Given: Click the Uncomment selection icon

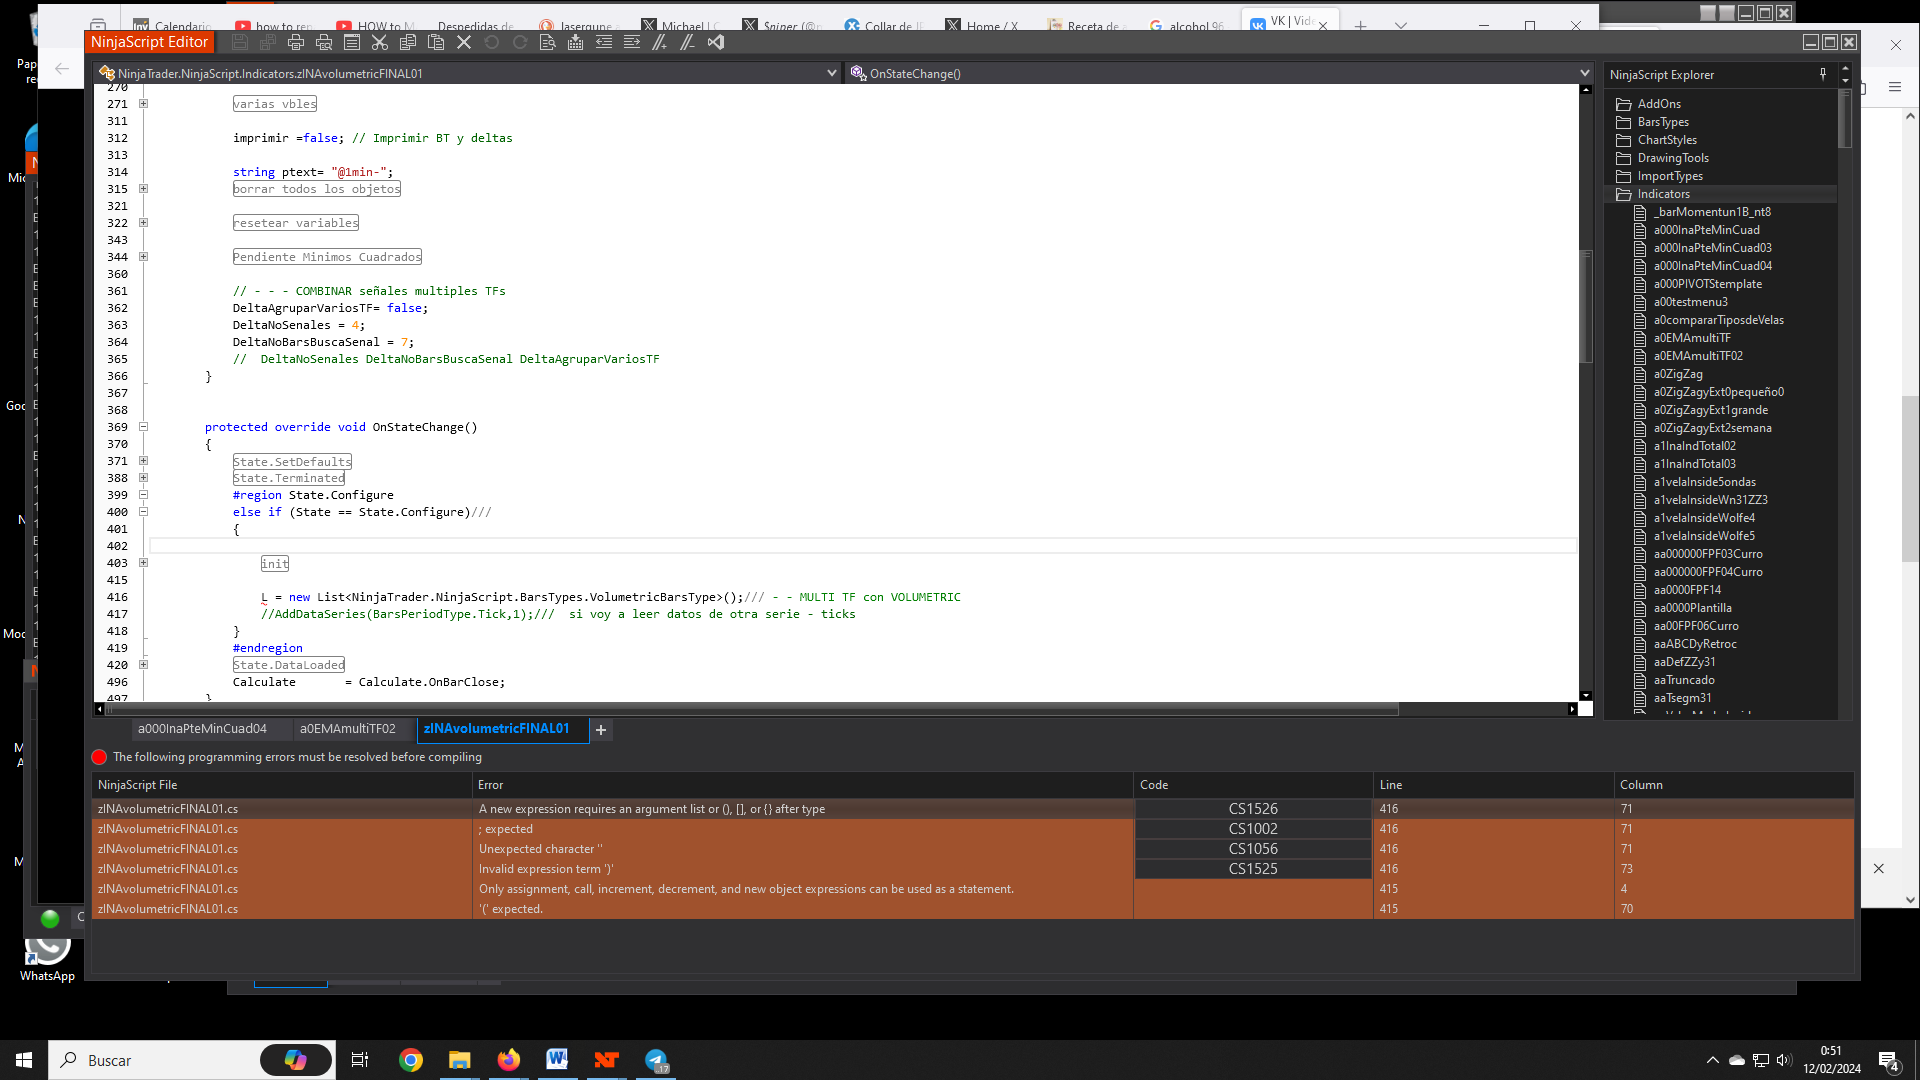Looking at the screenshot, I should (x=687, y=42).
